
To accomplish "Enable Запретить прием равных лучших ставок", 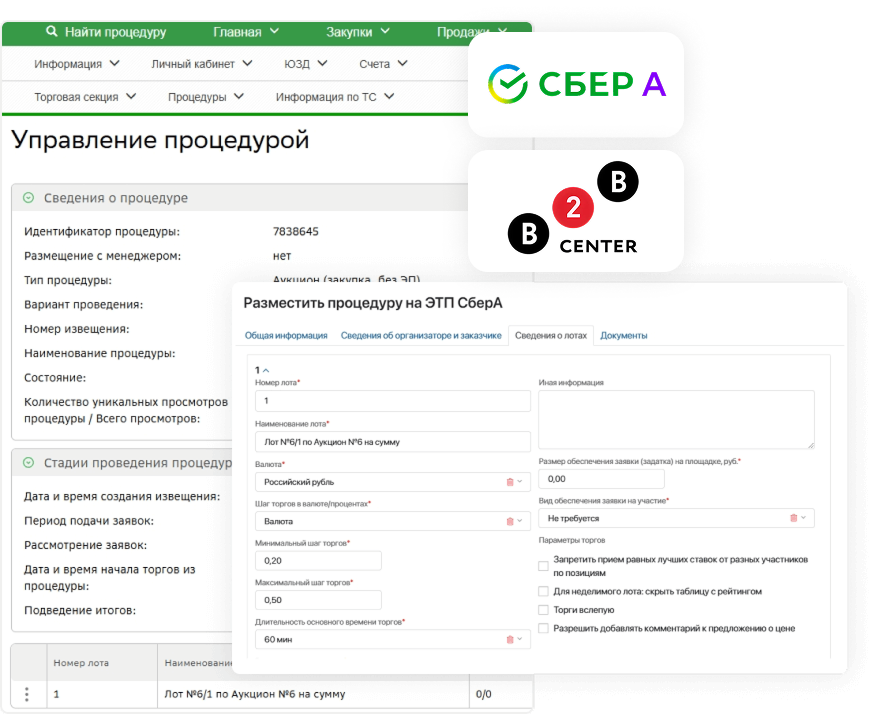I will (543, 566).
